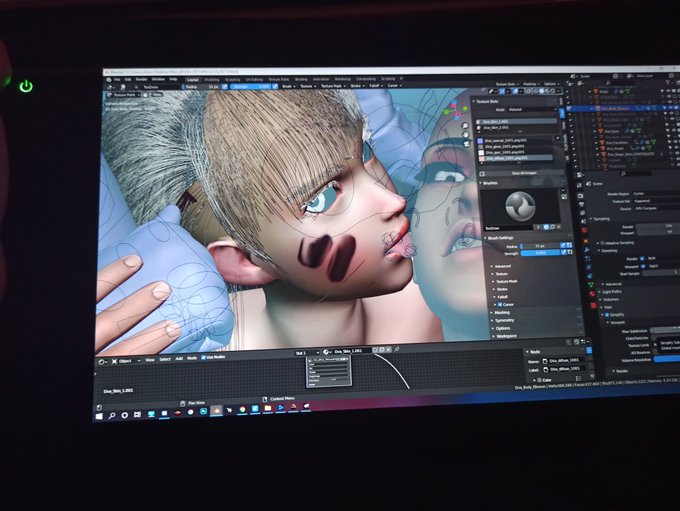
Task: Toggle Viewport denoising checkbox
Action: (643, 266)
